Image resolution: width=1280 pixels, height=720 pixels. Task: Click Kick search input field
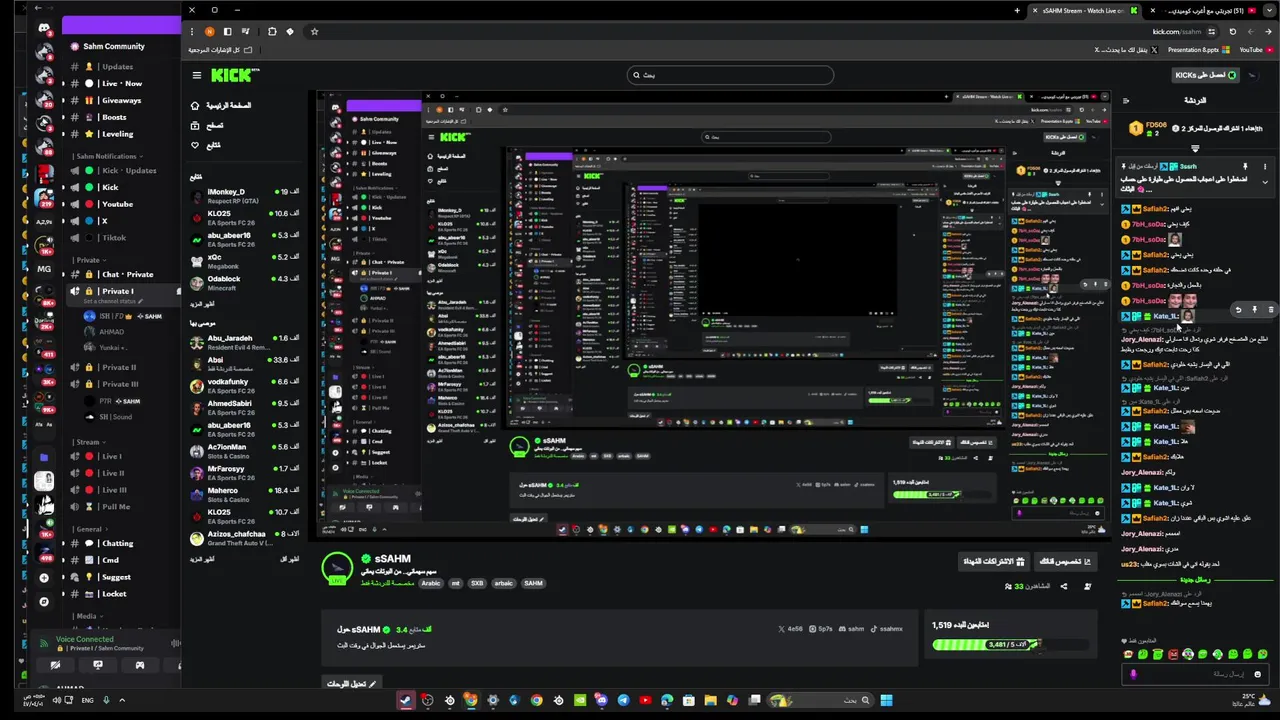730,75
